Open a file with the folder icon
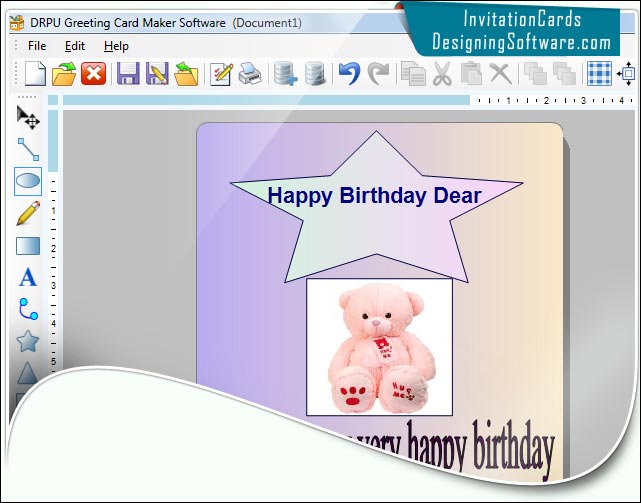This screenshot has height=503, width=641. coord(64,73)
